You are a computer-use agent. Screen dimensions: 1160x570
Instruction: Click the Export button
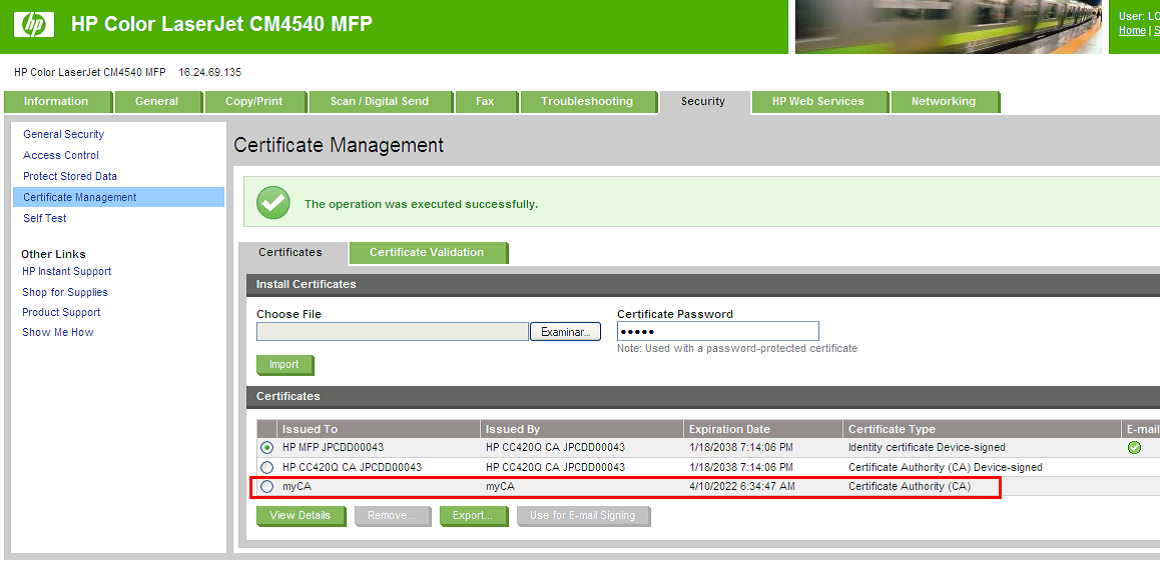click(x=470, y=516)
